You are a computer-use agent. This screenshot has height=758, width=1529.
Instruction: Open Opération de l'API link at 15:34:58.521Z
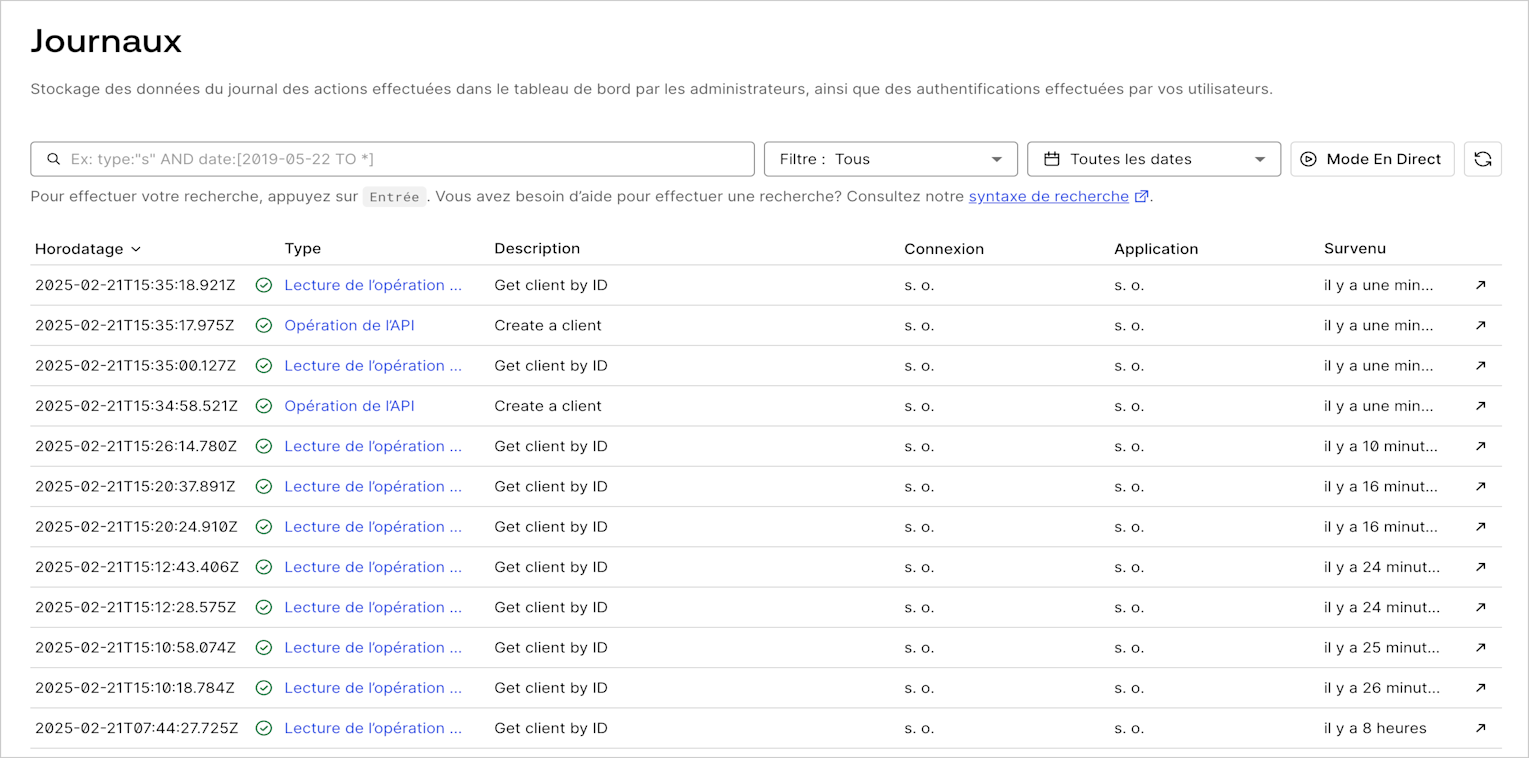(x=349, y=406)
